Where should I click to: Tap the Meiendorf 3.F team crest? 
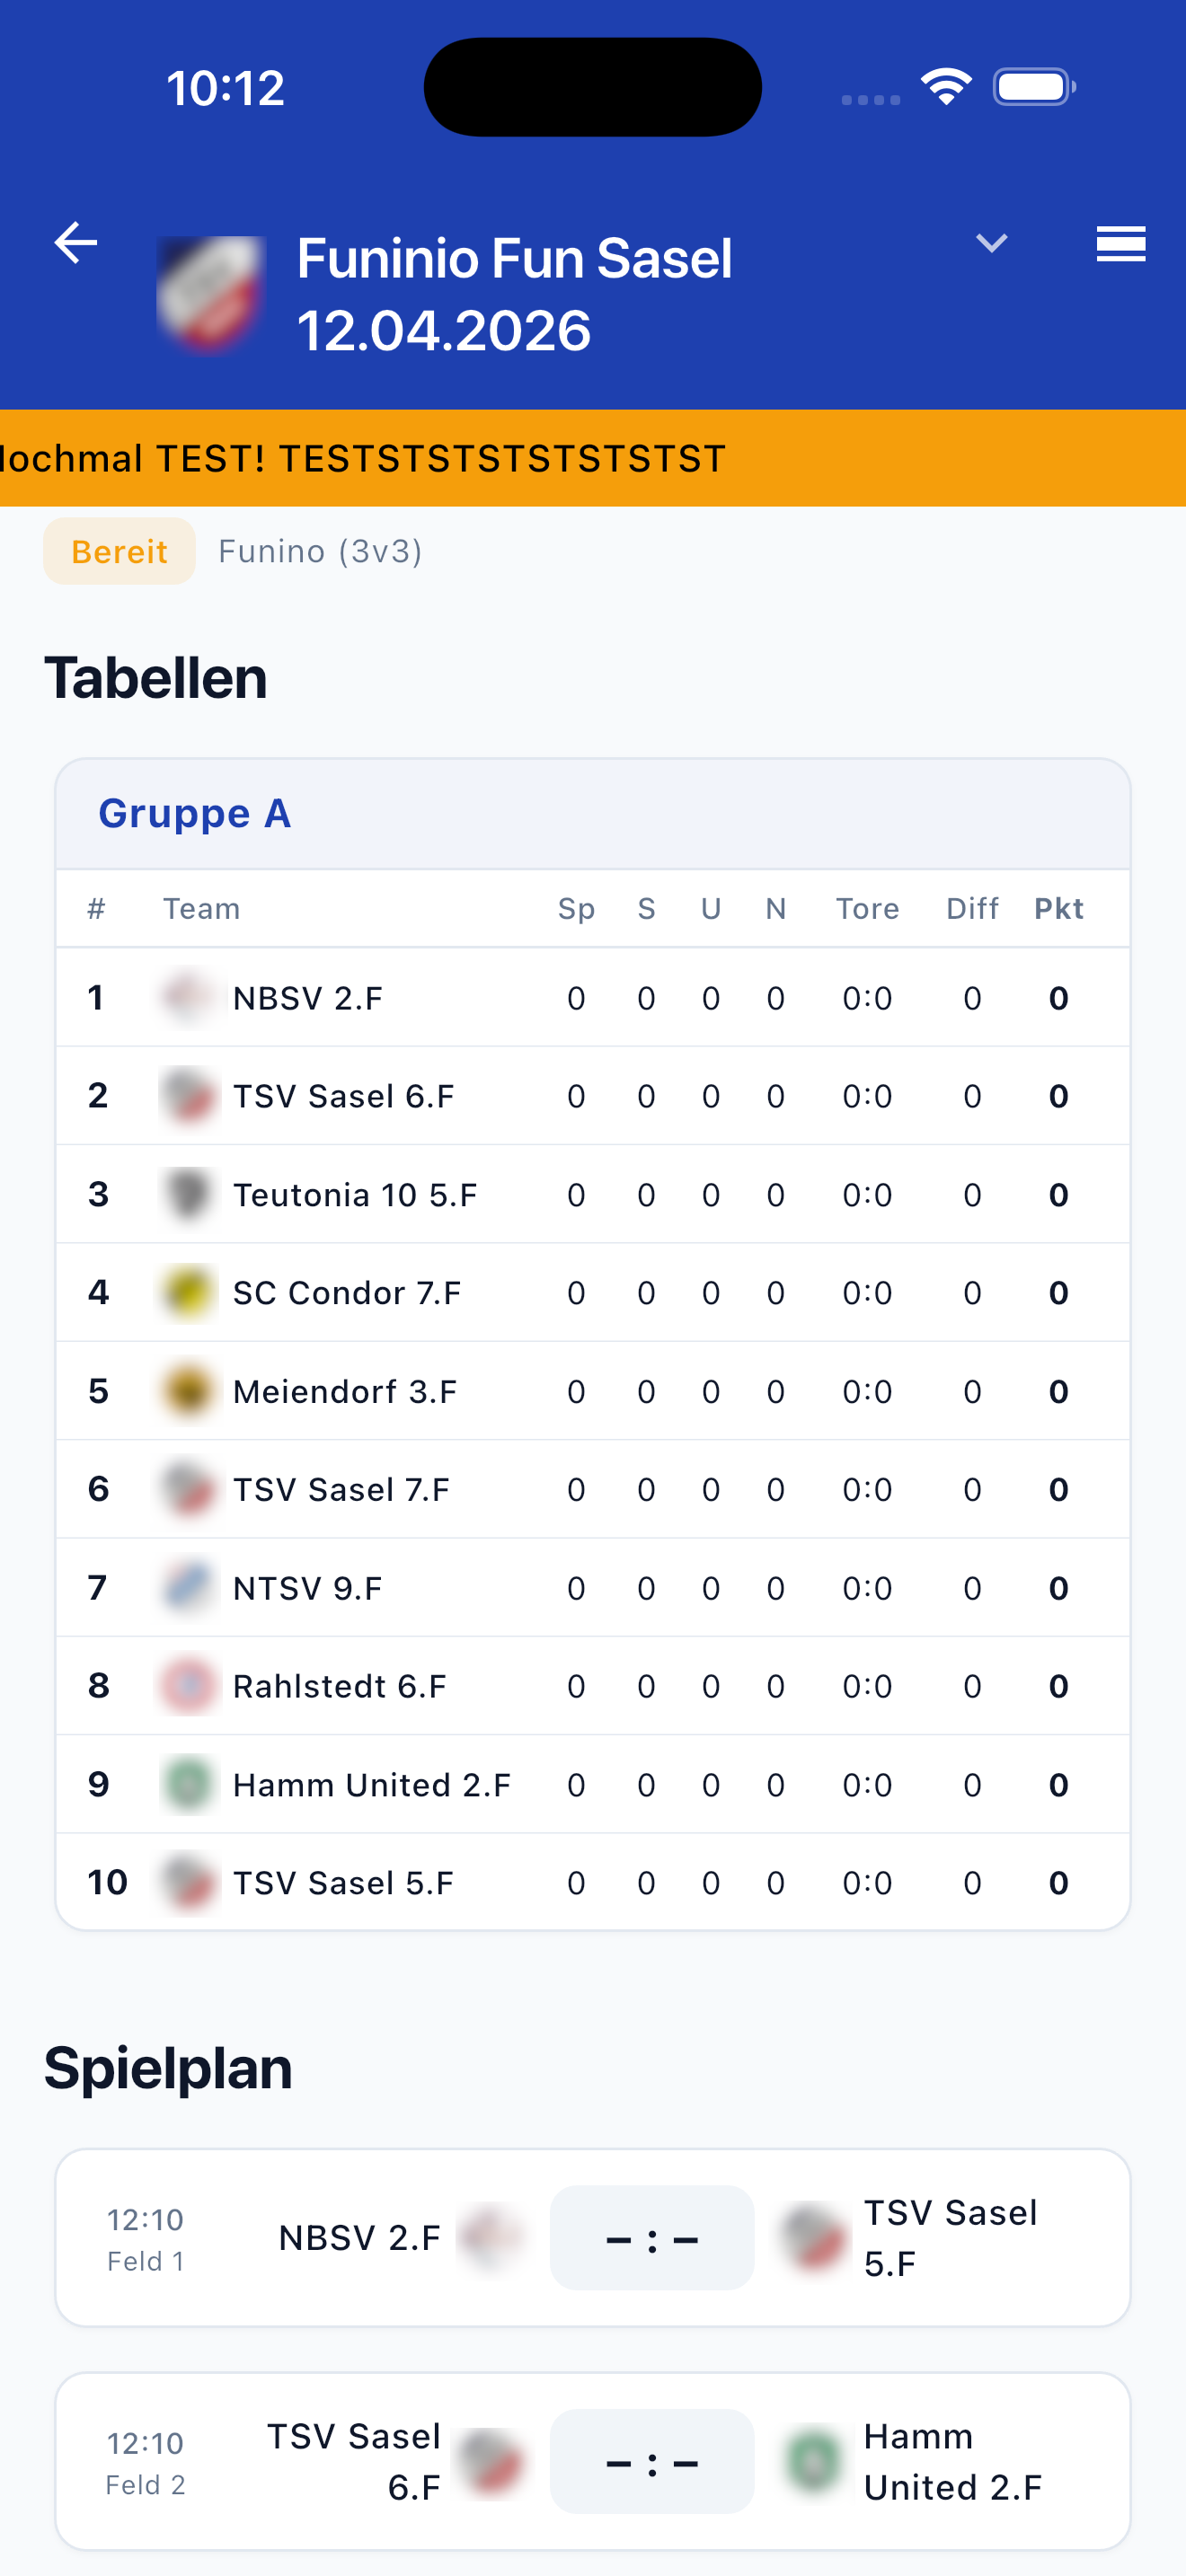click(188, 1391)
